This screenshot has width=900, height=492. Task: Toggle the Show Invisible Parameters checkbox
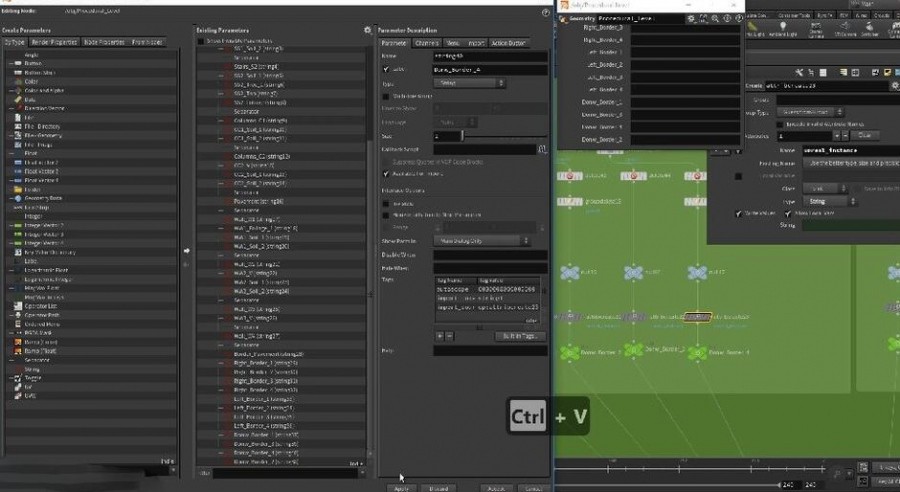200,41
